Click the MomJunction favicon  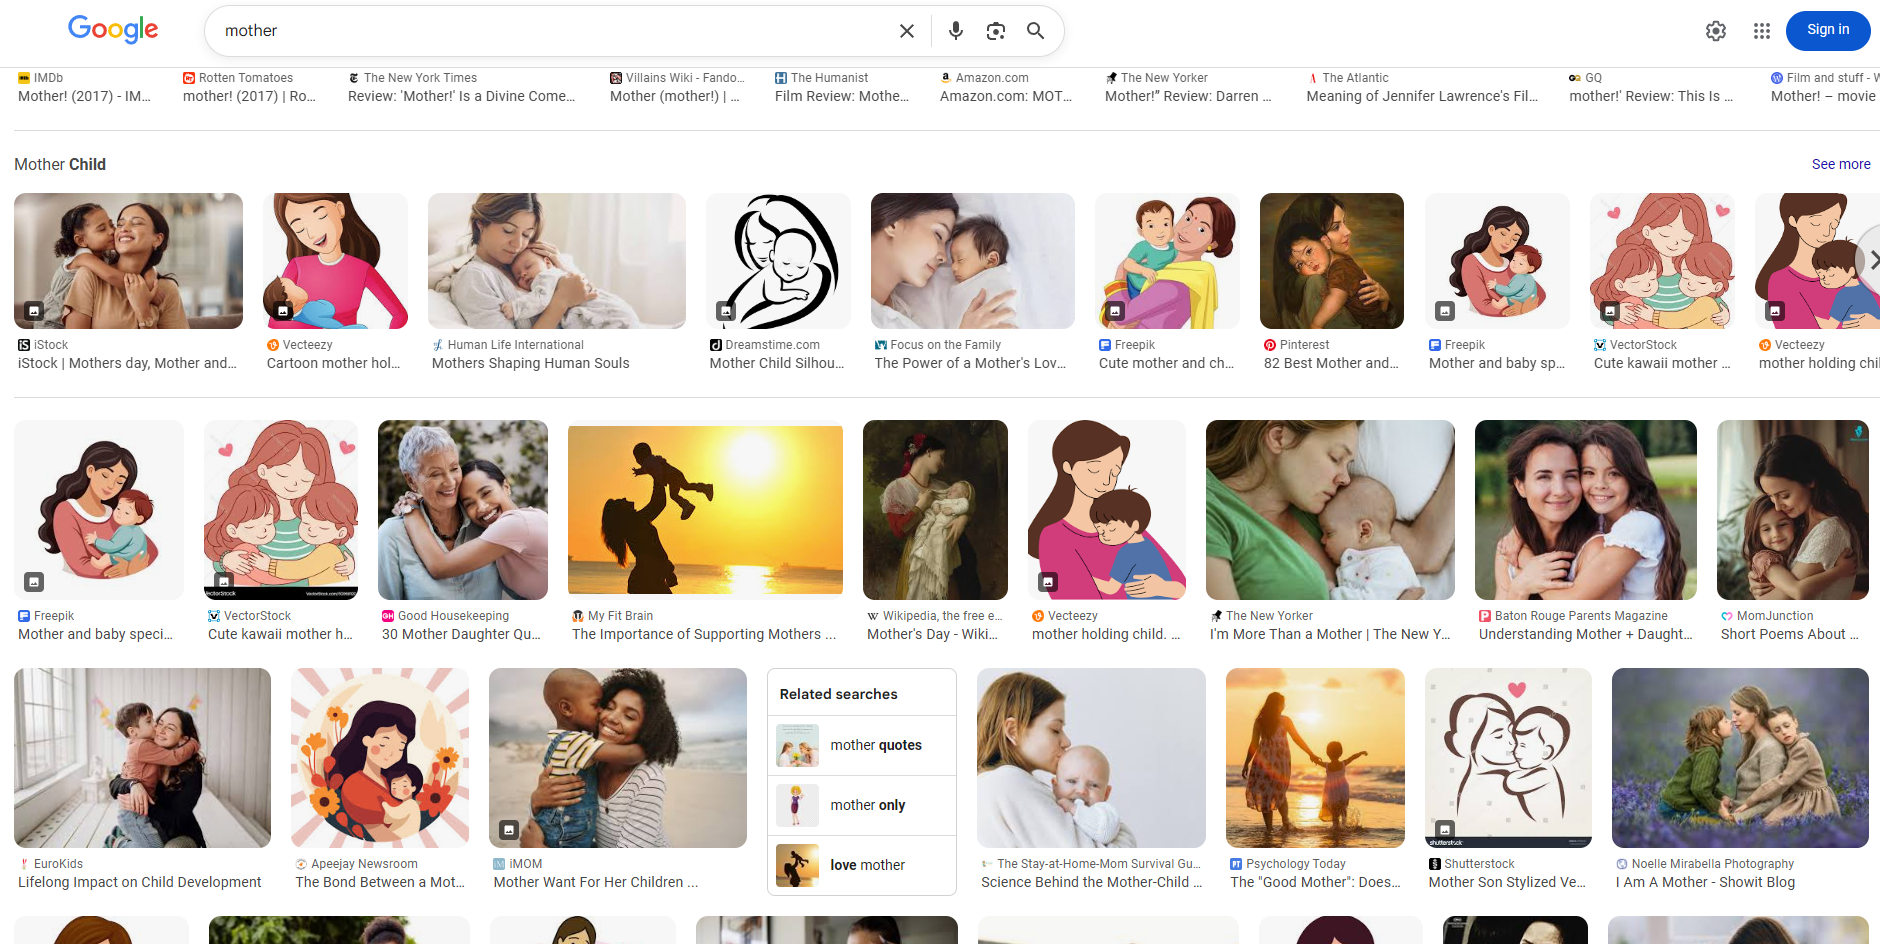tap(1727, 616)
